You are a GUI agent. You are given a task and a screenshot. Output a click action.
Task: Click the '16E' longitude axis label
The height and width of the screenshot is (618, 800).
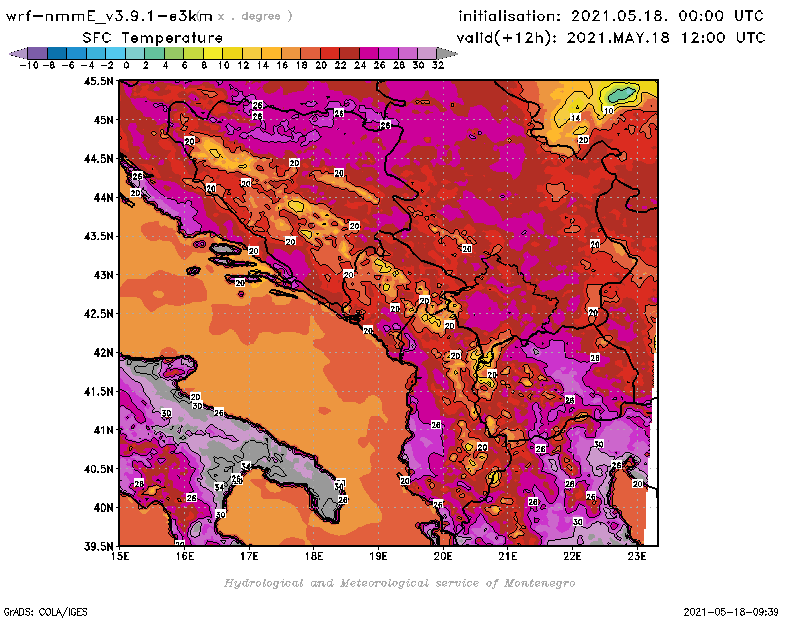point(185,556)
